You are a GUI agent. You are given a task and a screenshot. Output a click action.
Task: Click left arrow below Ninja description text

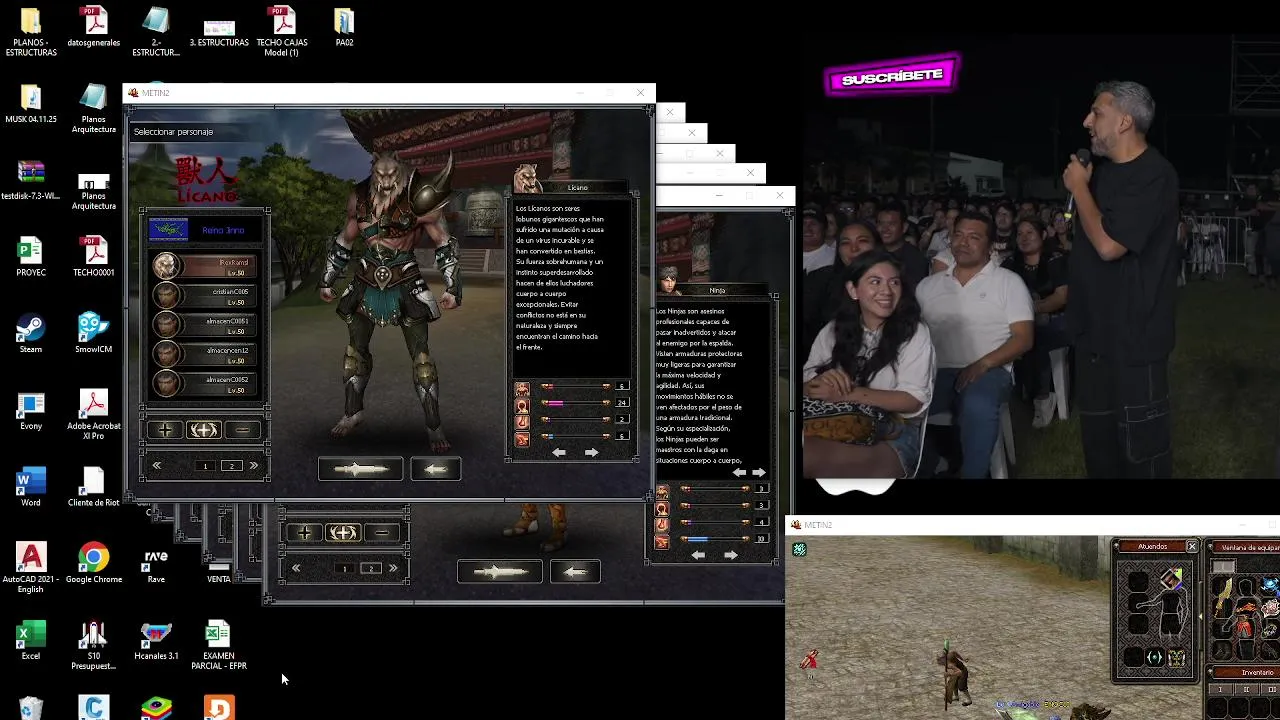(739, 472)
